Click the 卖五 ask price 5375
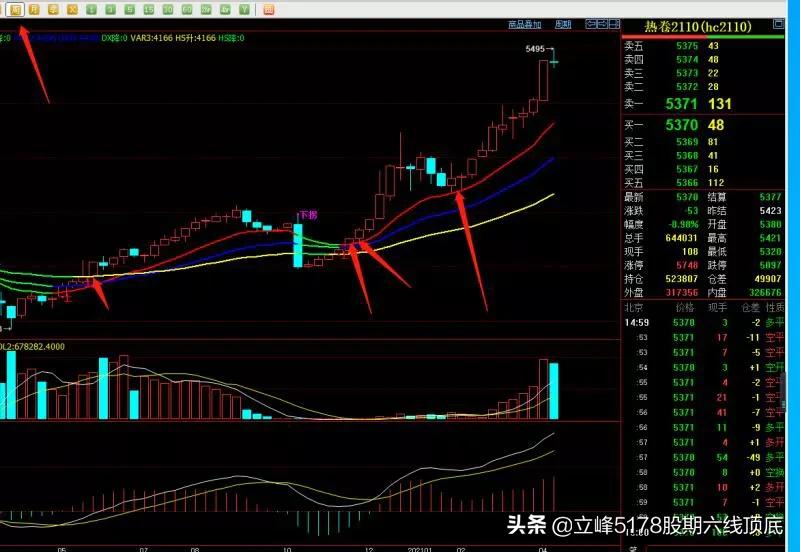This screenshot has height=552, width=800. coord(687,46)
